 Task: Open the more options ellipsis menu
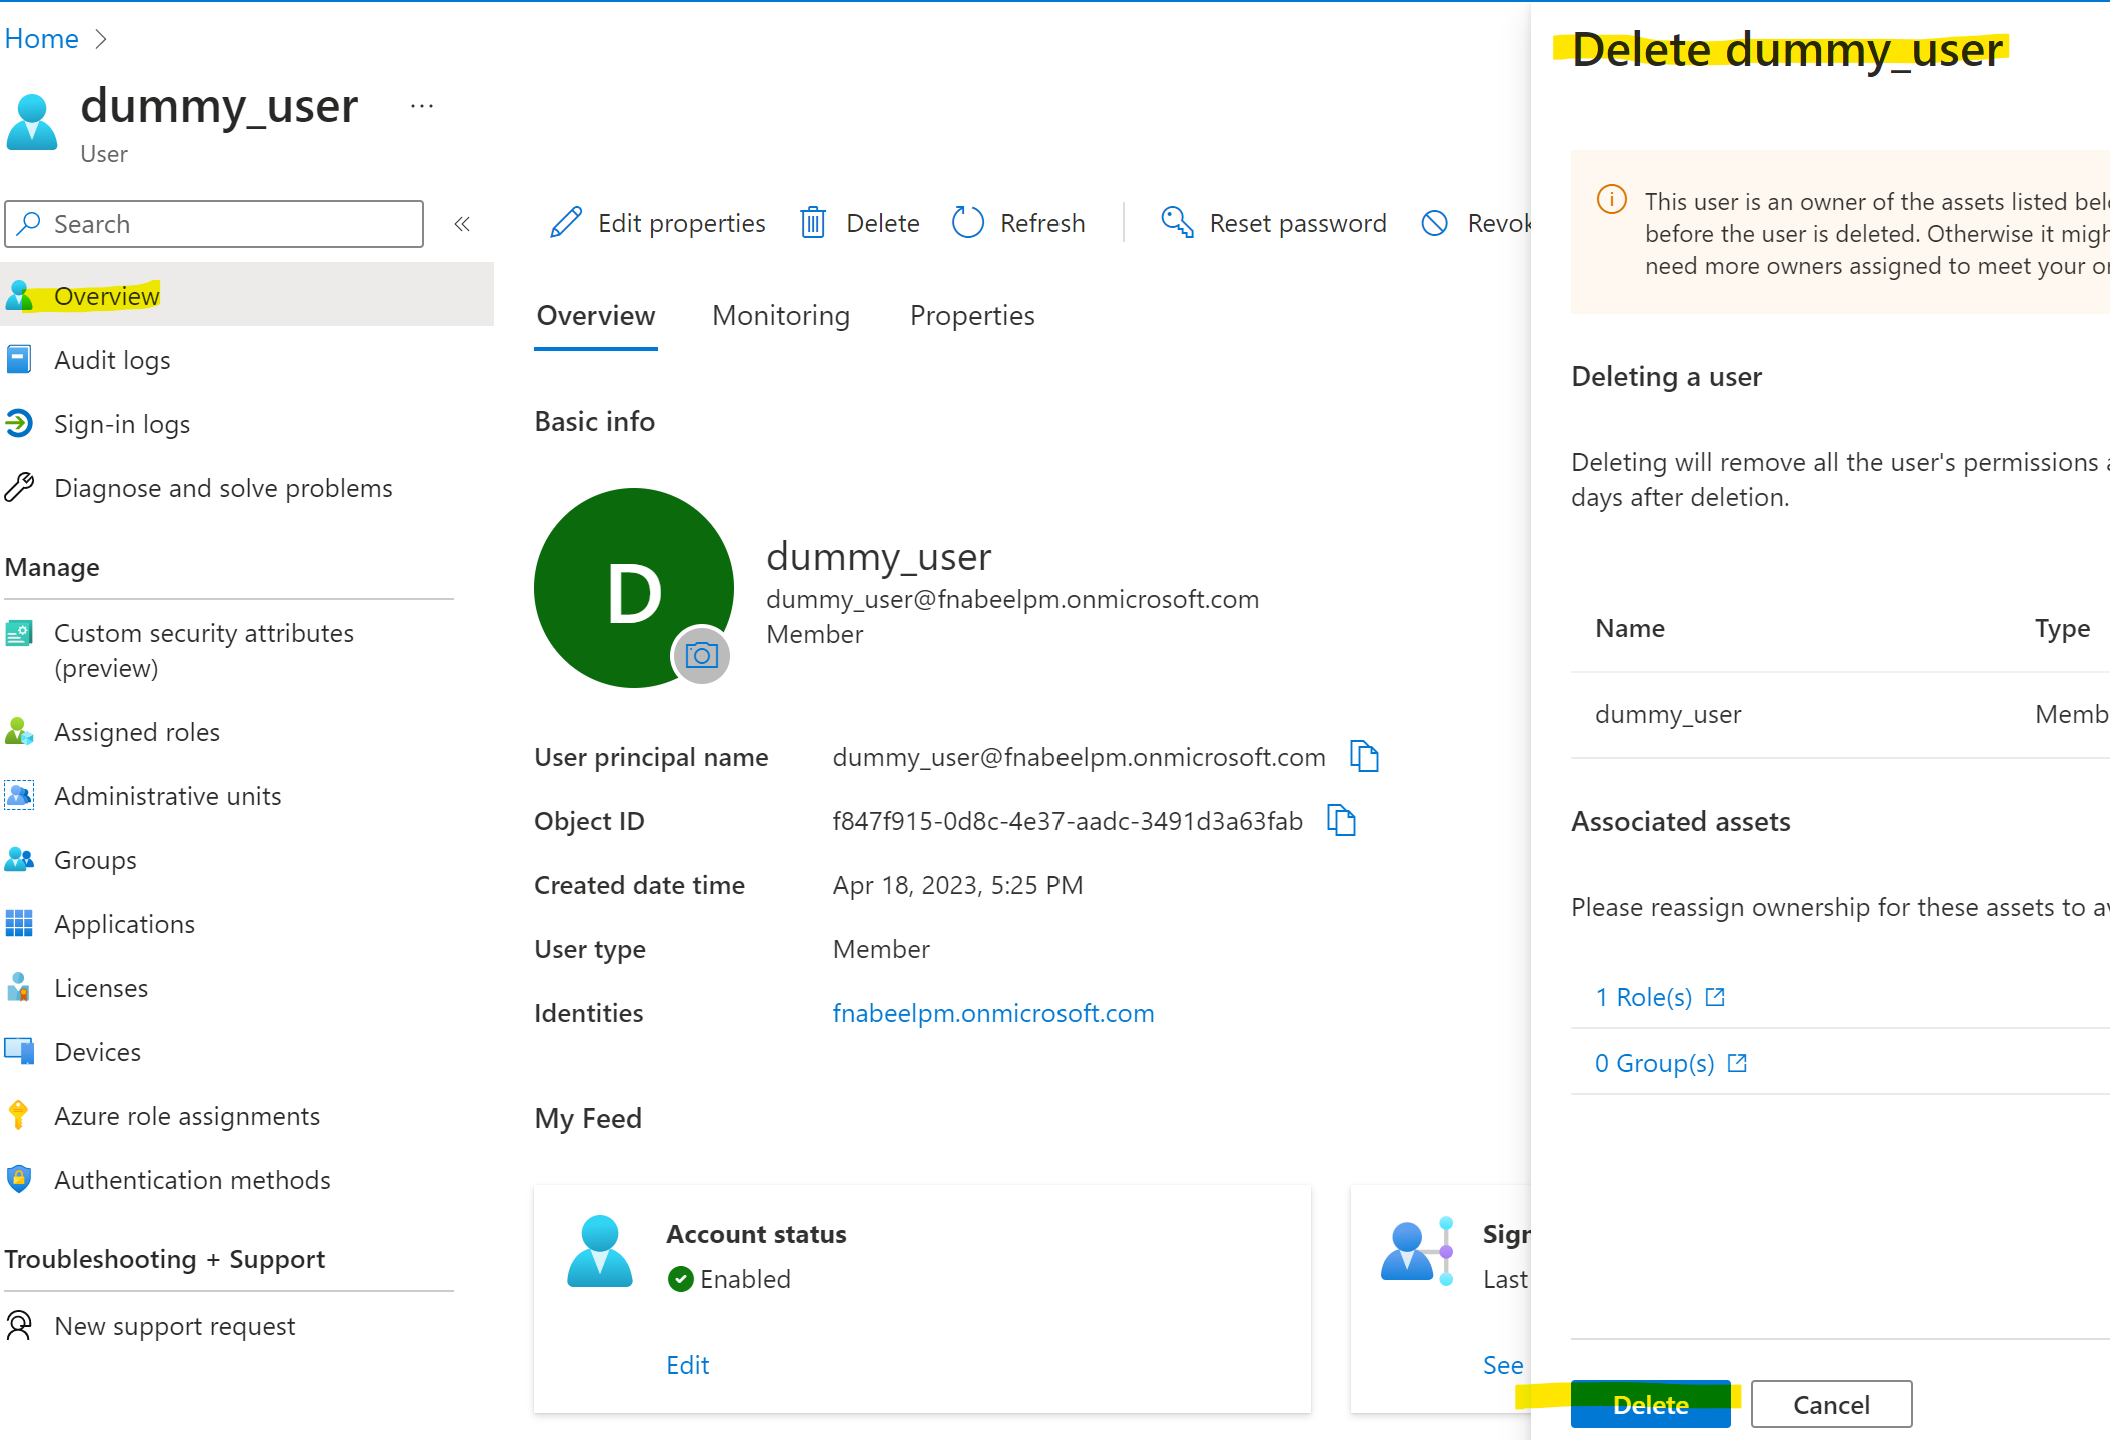pos(422,106)
